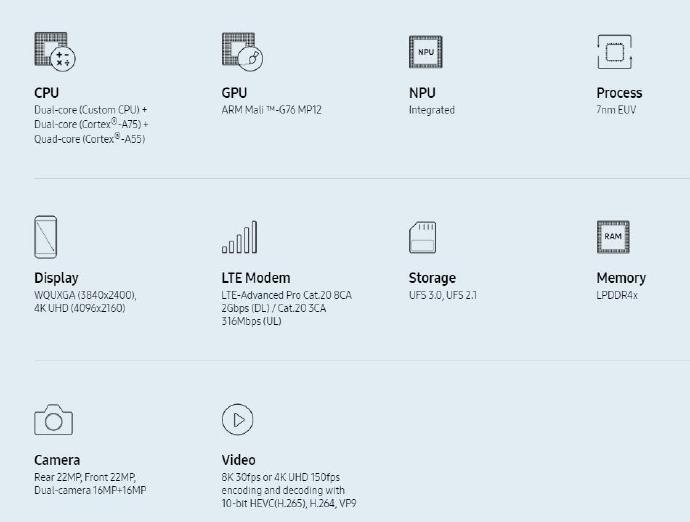Click the Process chip outline icon
This screenshot has height=522, width=690.
tap(615, 52)
